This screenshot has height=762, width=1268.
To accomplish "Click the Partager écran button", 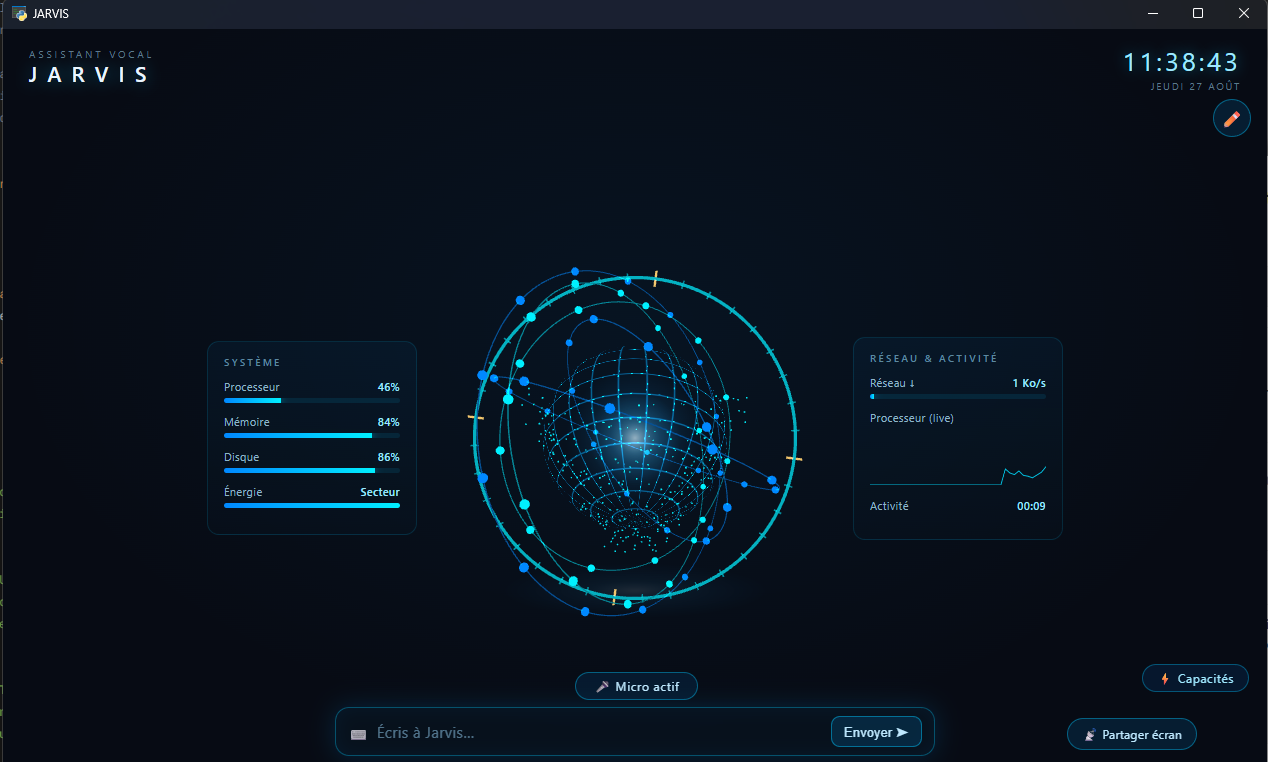I will 1132,734.
